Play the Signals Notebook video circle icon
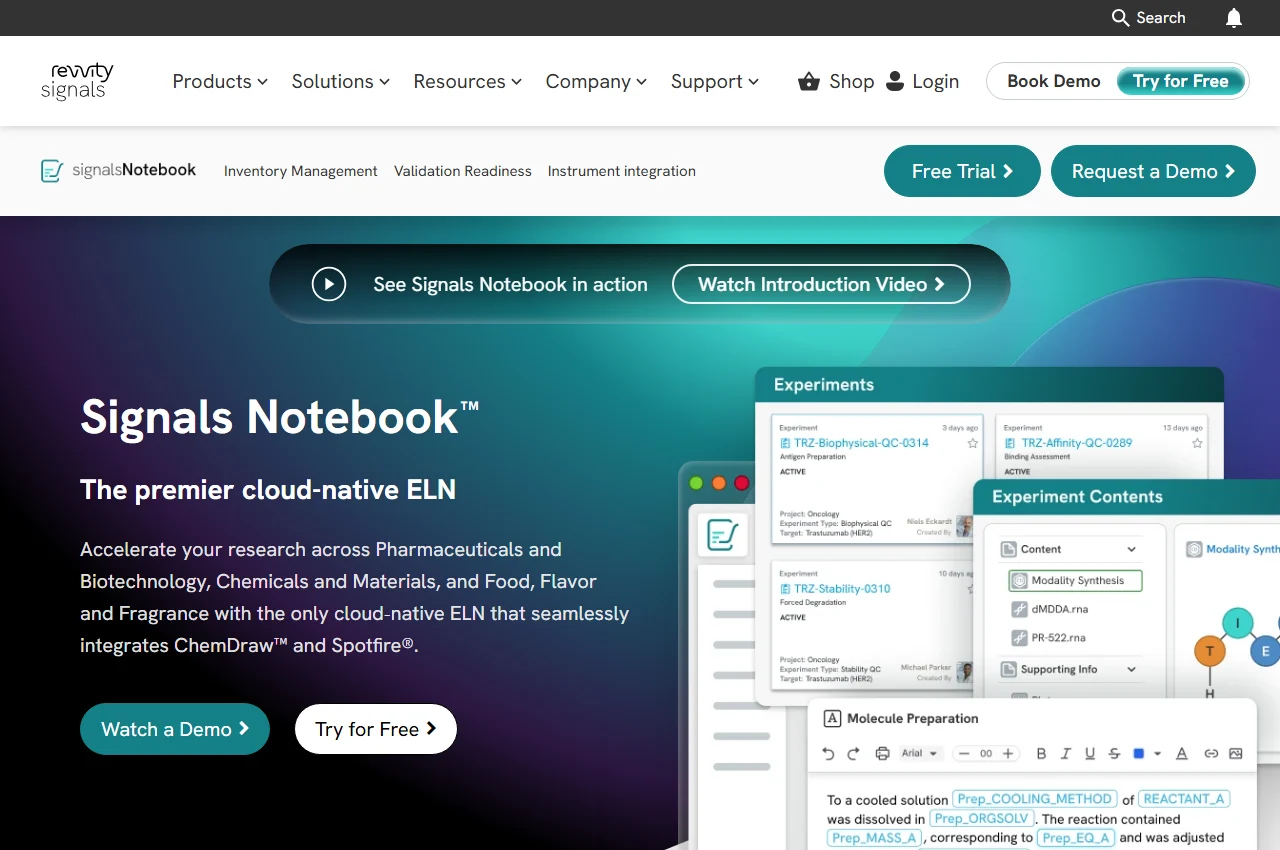Screen dimensions: 1280x850 [x=329, y=284]
